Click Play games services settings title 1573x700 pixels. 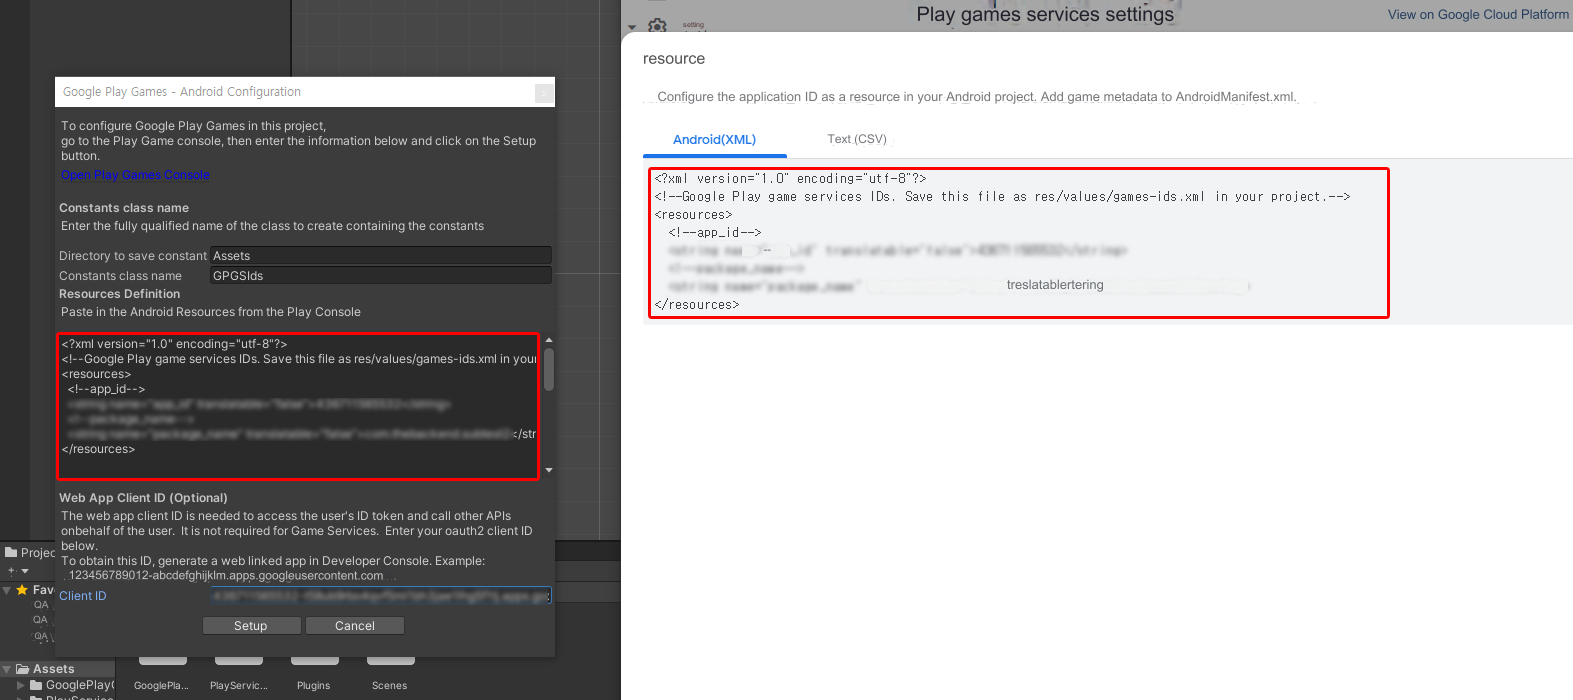point(1045,14)
